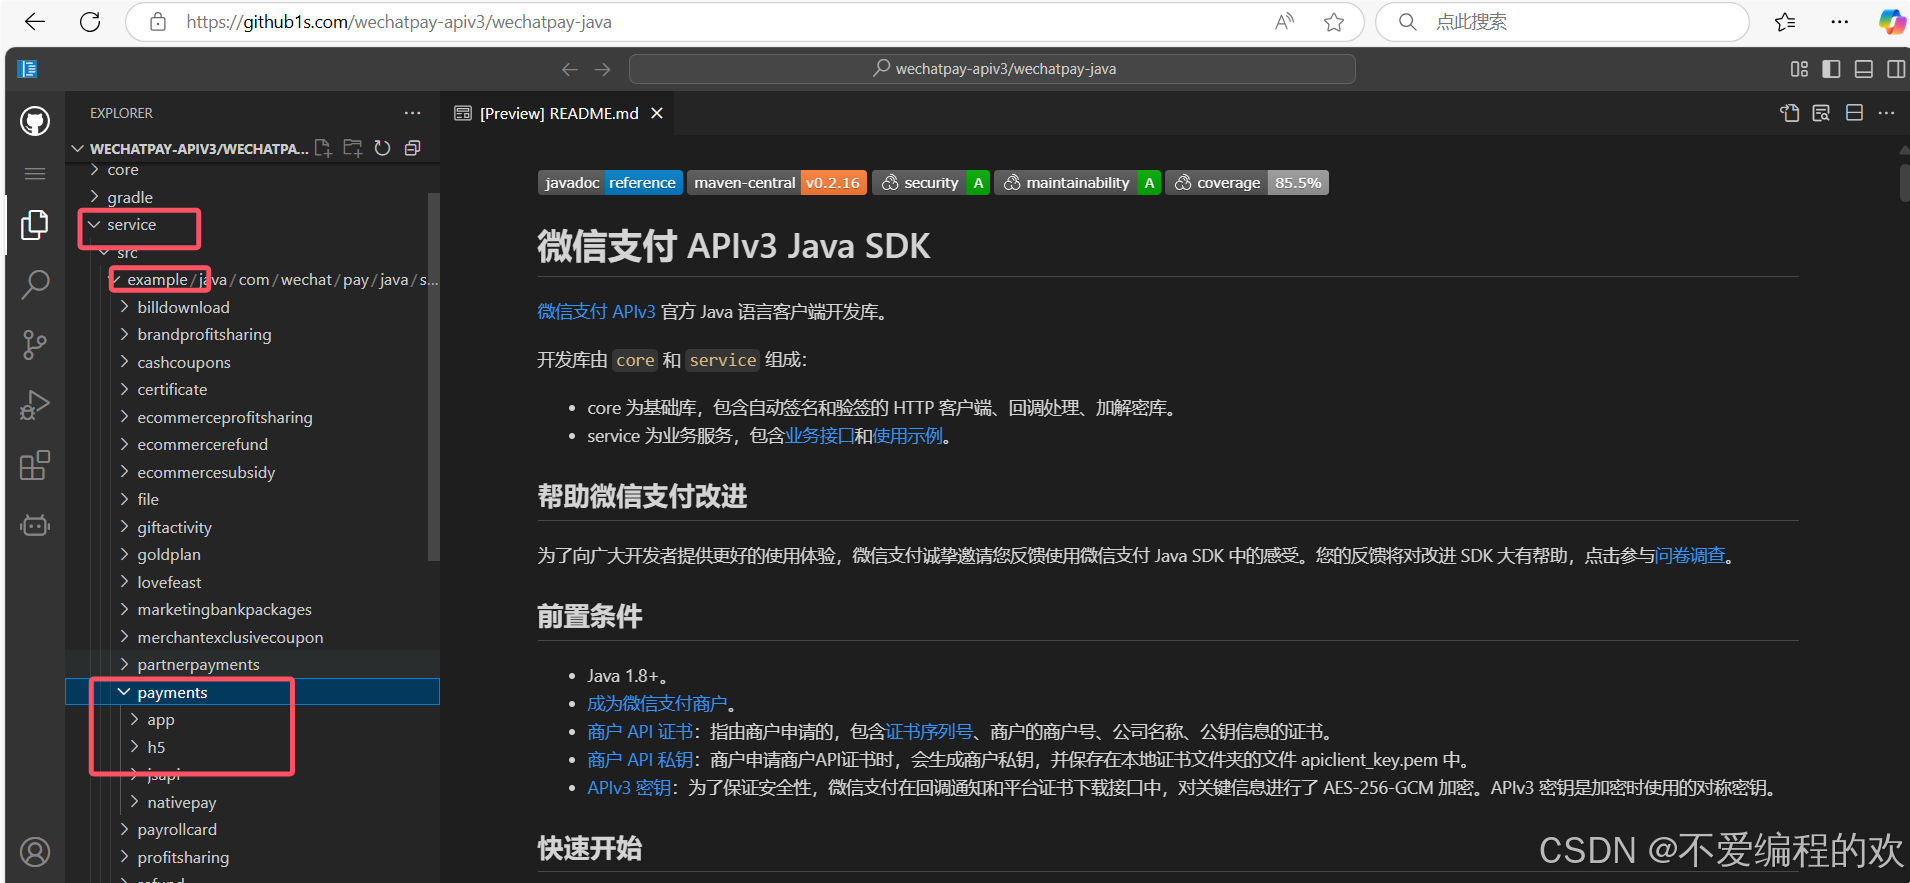Toggle the bottom panel
This screenshot has width=1910, height=883.
pyautogui.click(x=1864, y=69)
